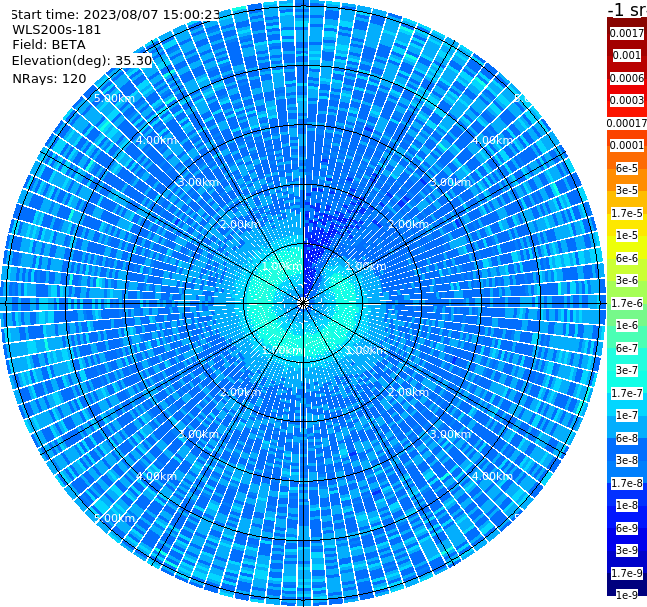Image resolution: width=647 pixels, height=607 pixels.
Task: Pick the 1e-5 color scale label
Action: click(627, 235)
